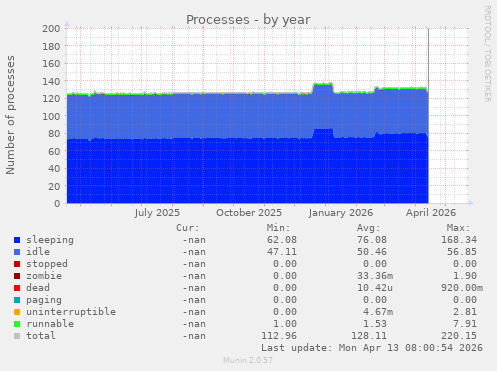Click runnable max value 7.91
Image resolution: width=497 pixels, height=371 pixels.
click(465, 324)
